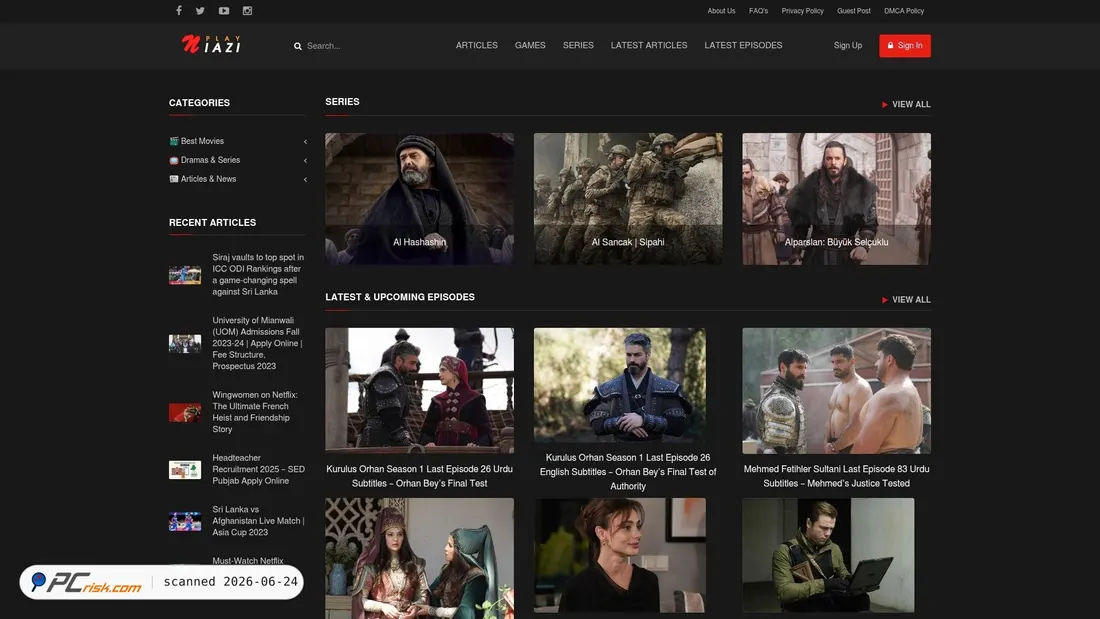1100x619 pixels.
Task: Open thumbnail of two women in ottoman dress
Action: (420, 559)
